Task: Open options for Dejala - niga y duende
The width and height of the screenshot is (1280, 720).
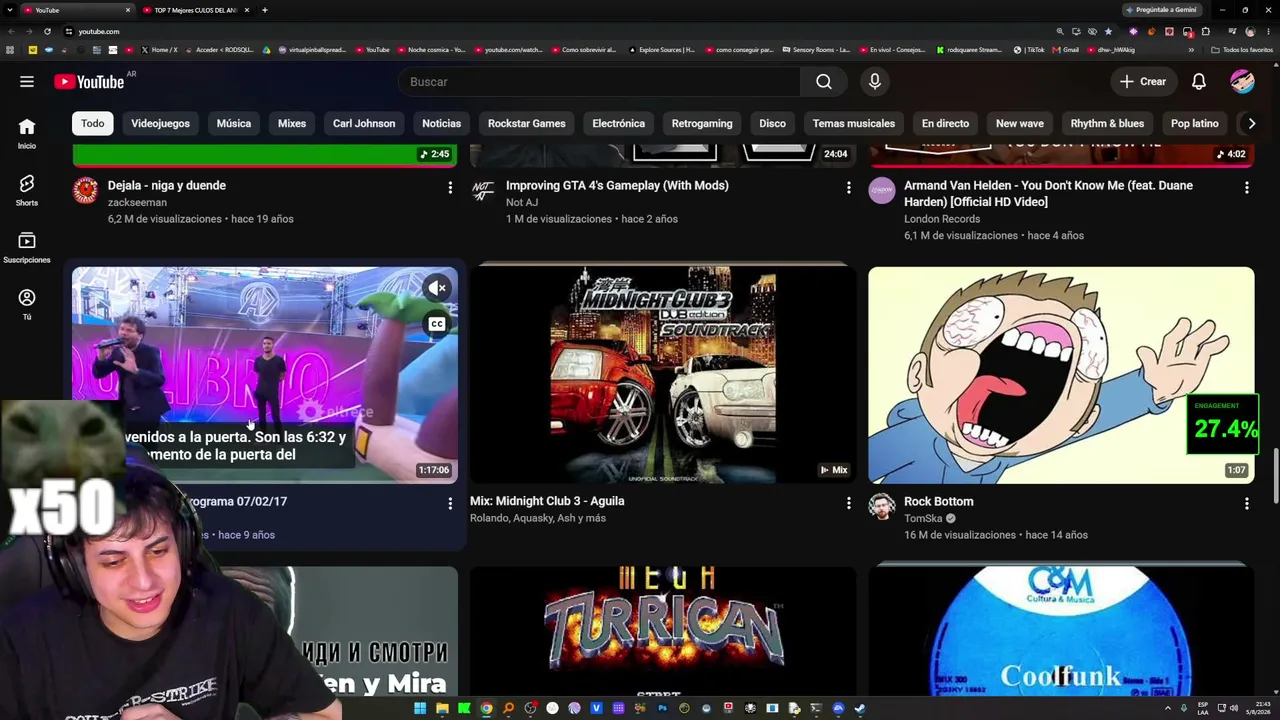Action: [x=450, y=187]
